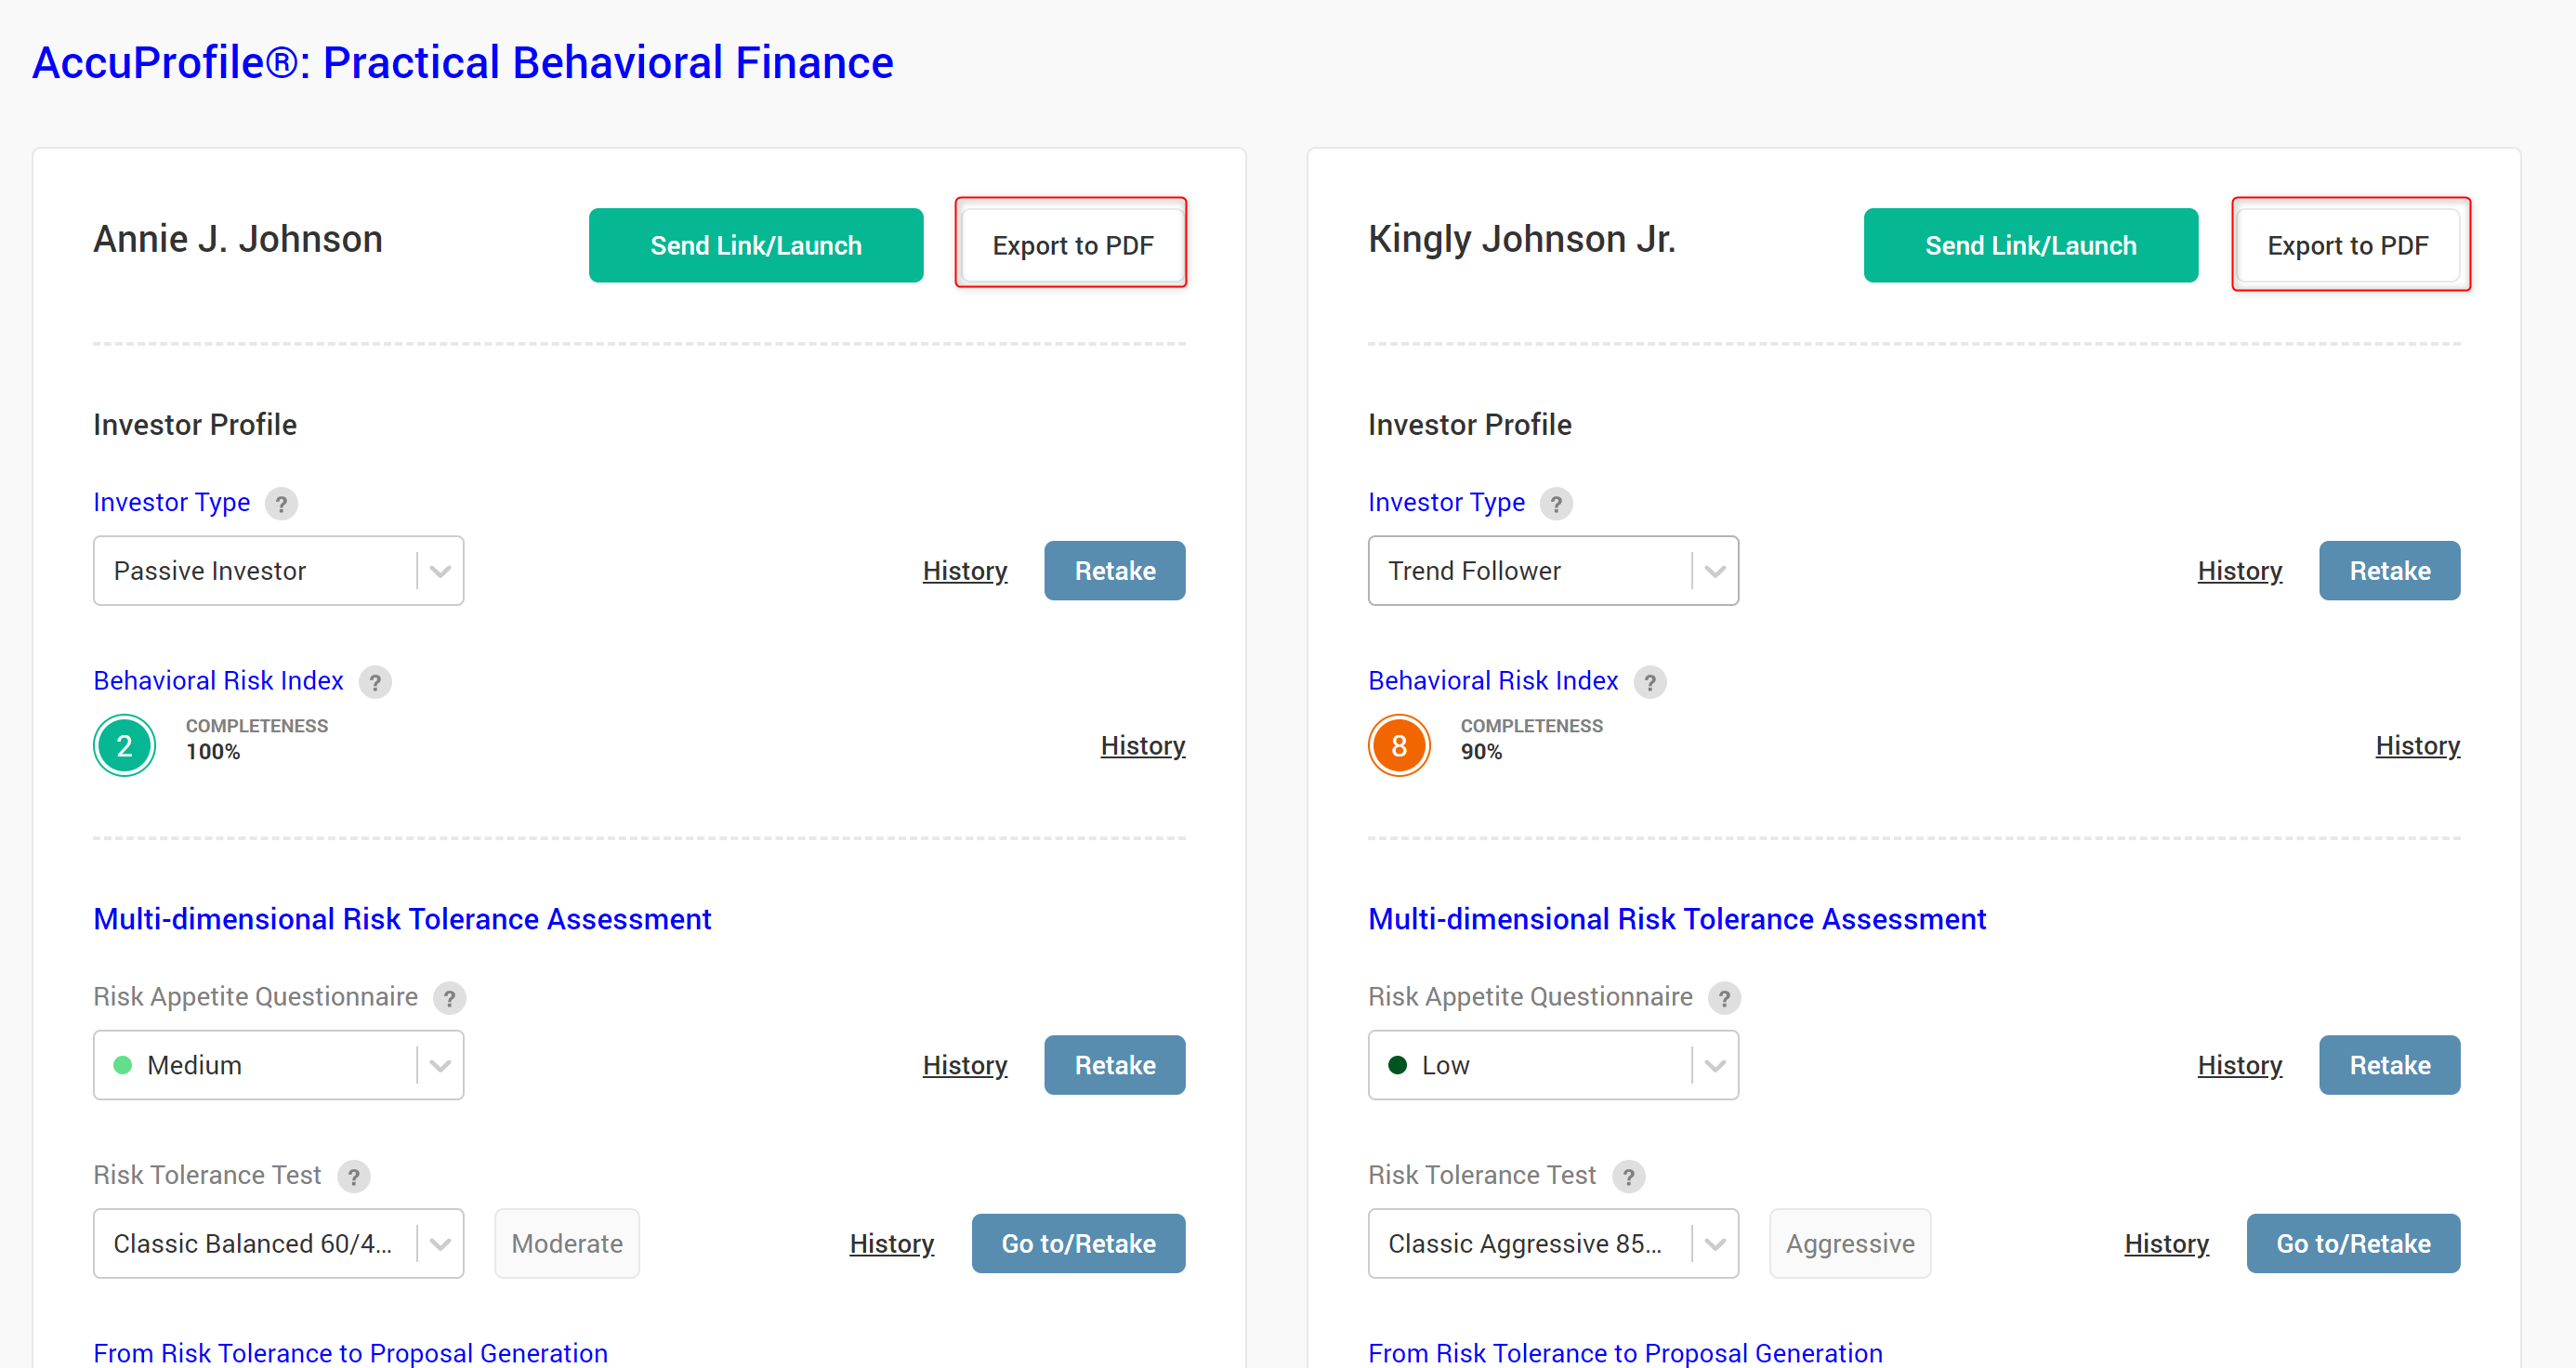Open help for Kingly's Risk Appetite Questionnaire

pyautogui.click(x=1723, y=997)
